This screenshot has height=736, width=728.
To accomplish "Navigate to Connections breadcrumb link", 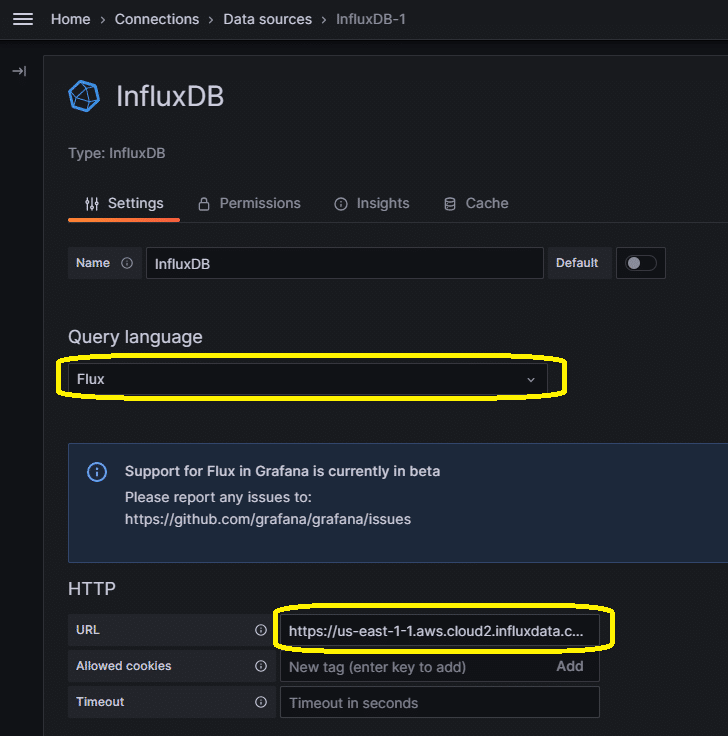I will [157, 19].
